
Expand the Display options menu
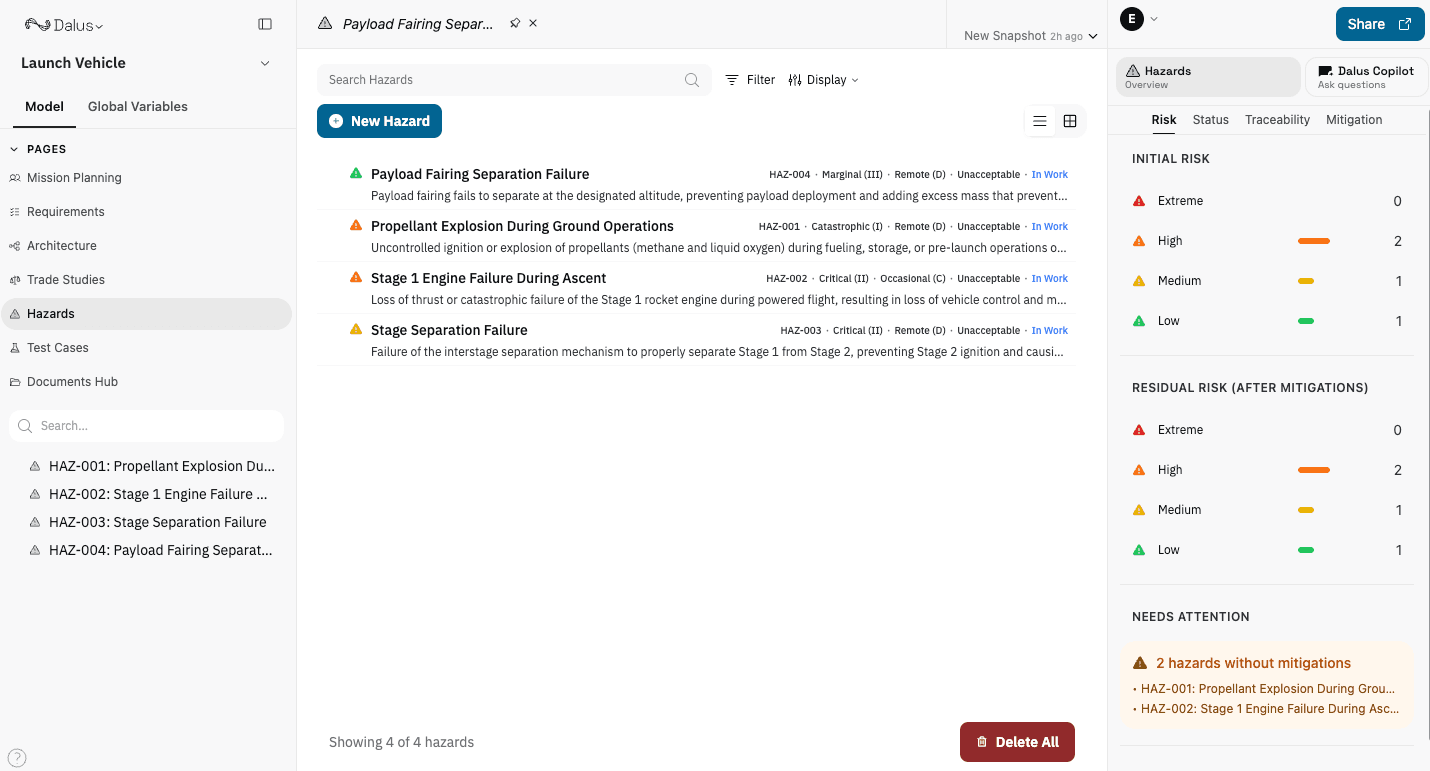click(x=823, y=79)
